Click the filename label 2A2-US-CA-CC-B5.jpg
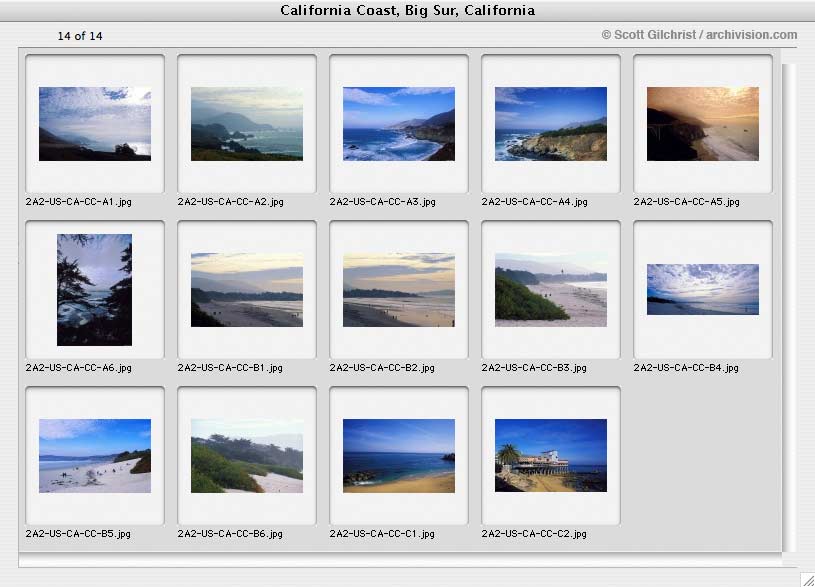This screenshot has height=587, width=815. pyautogui.click(x=78, y=533)
